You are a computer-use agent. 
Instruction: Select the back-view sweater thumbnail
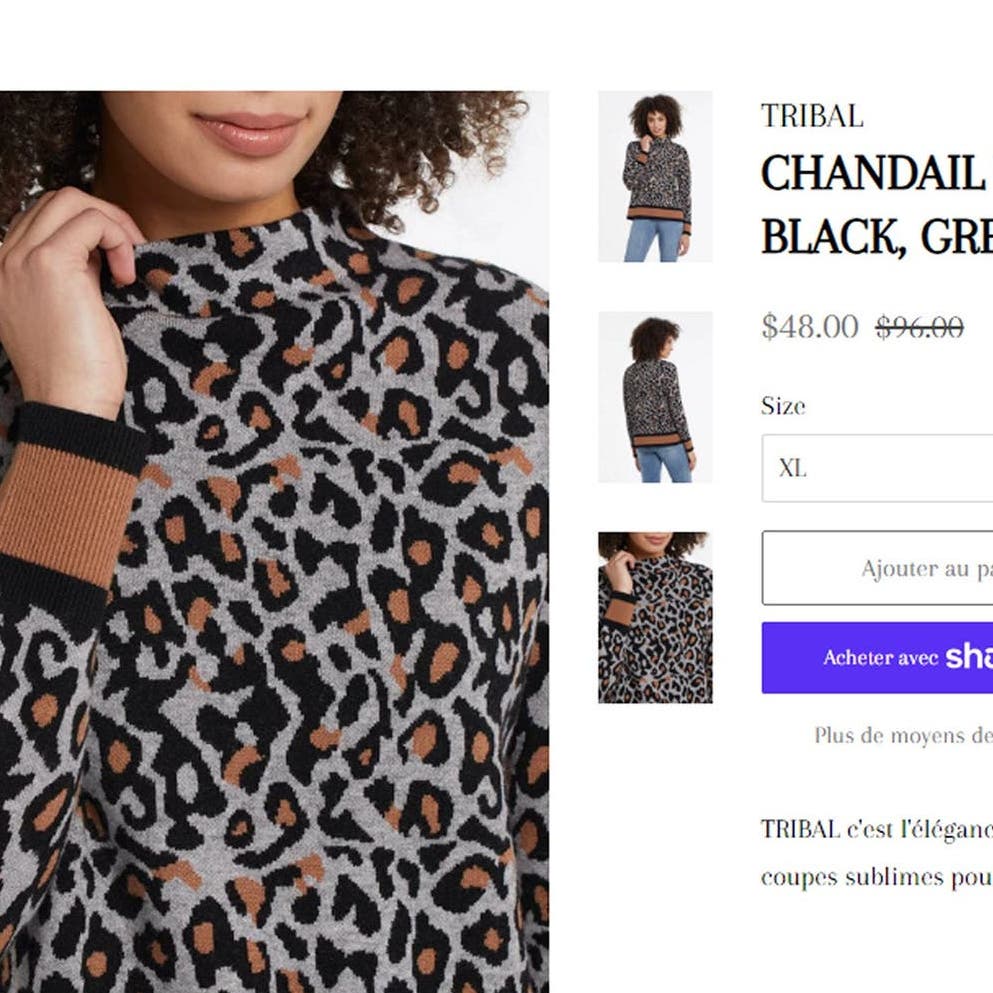click(x=655, y=397)
